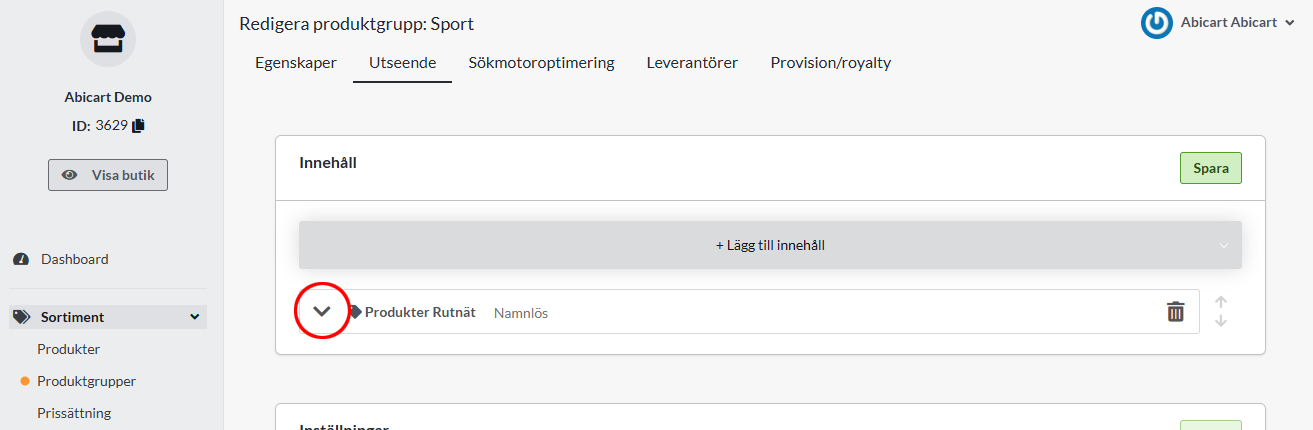Click the Visa butik button
1313x430 pixels.
(x=108, y=174)
